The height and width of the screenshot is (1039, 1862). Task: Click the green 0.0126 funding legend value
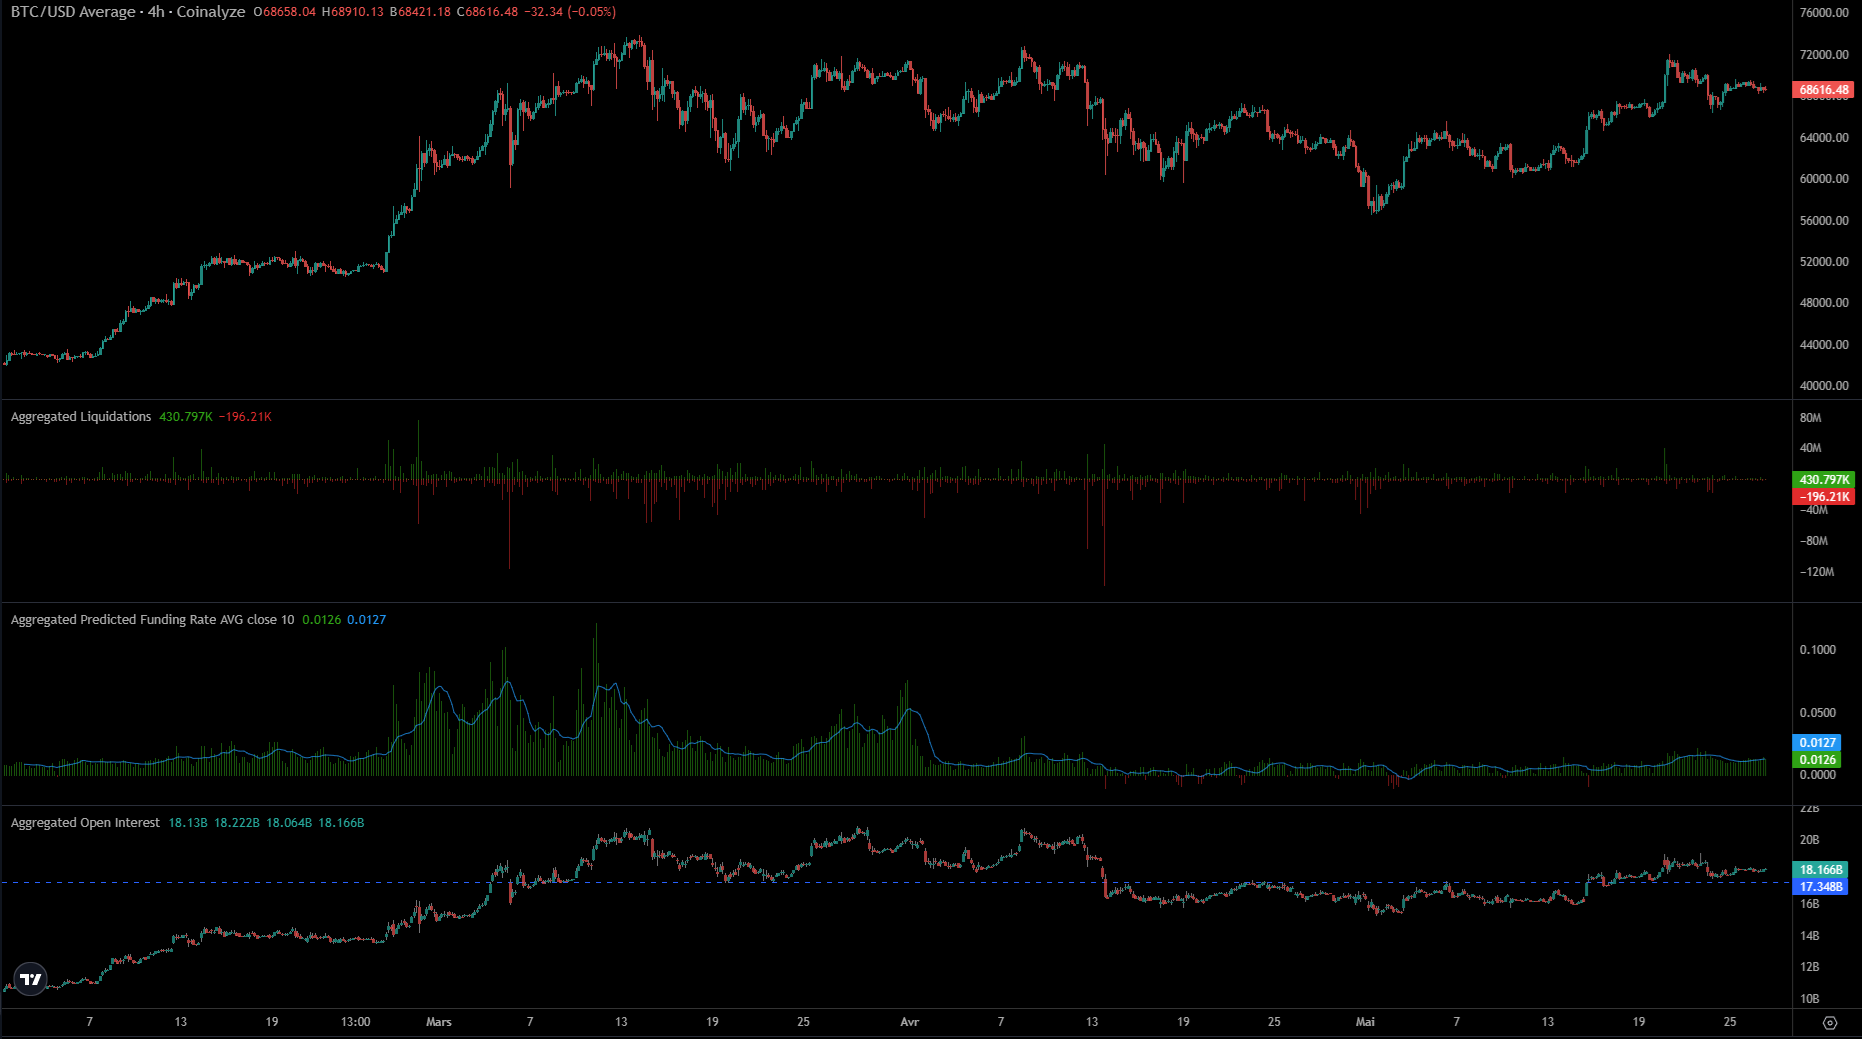point(322,620)
